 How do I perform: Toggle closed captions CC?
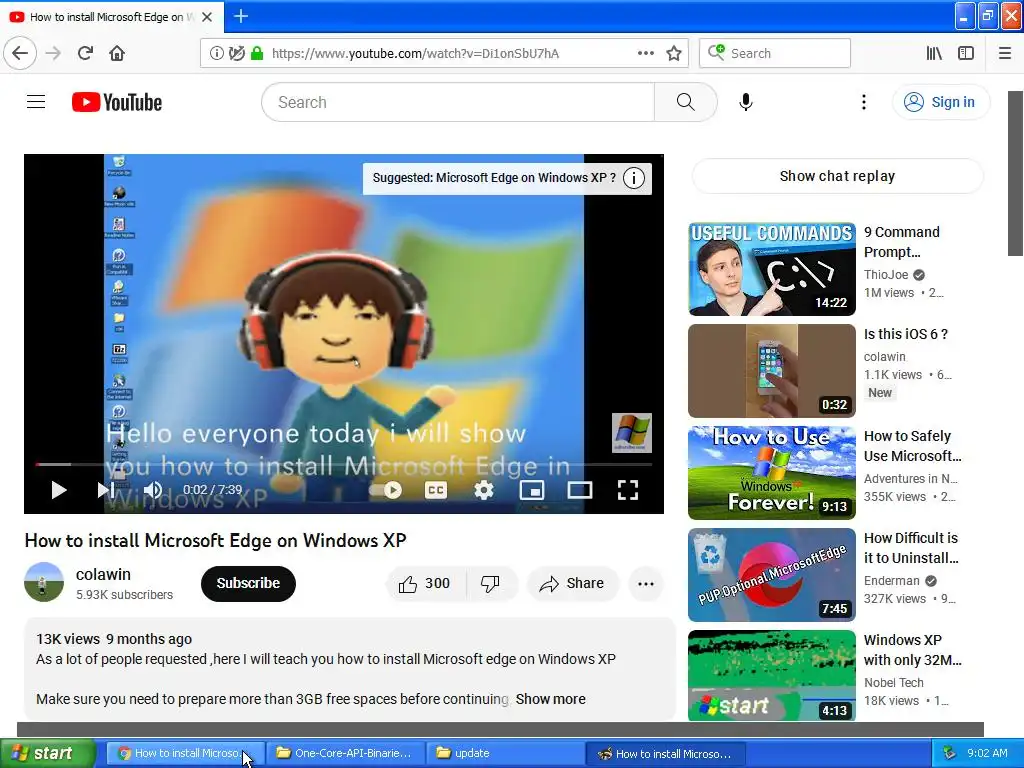436,490
